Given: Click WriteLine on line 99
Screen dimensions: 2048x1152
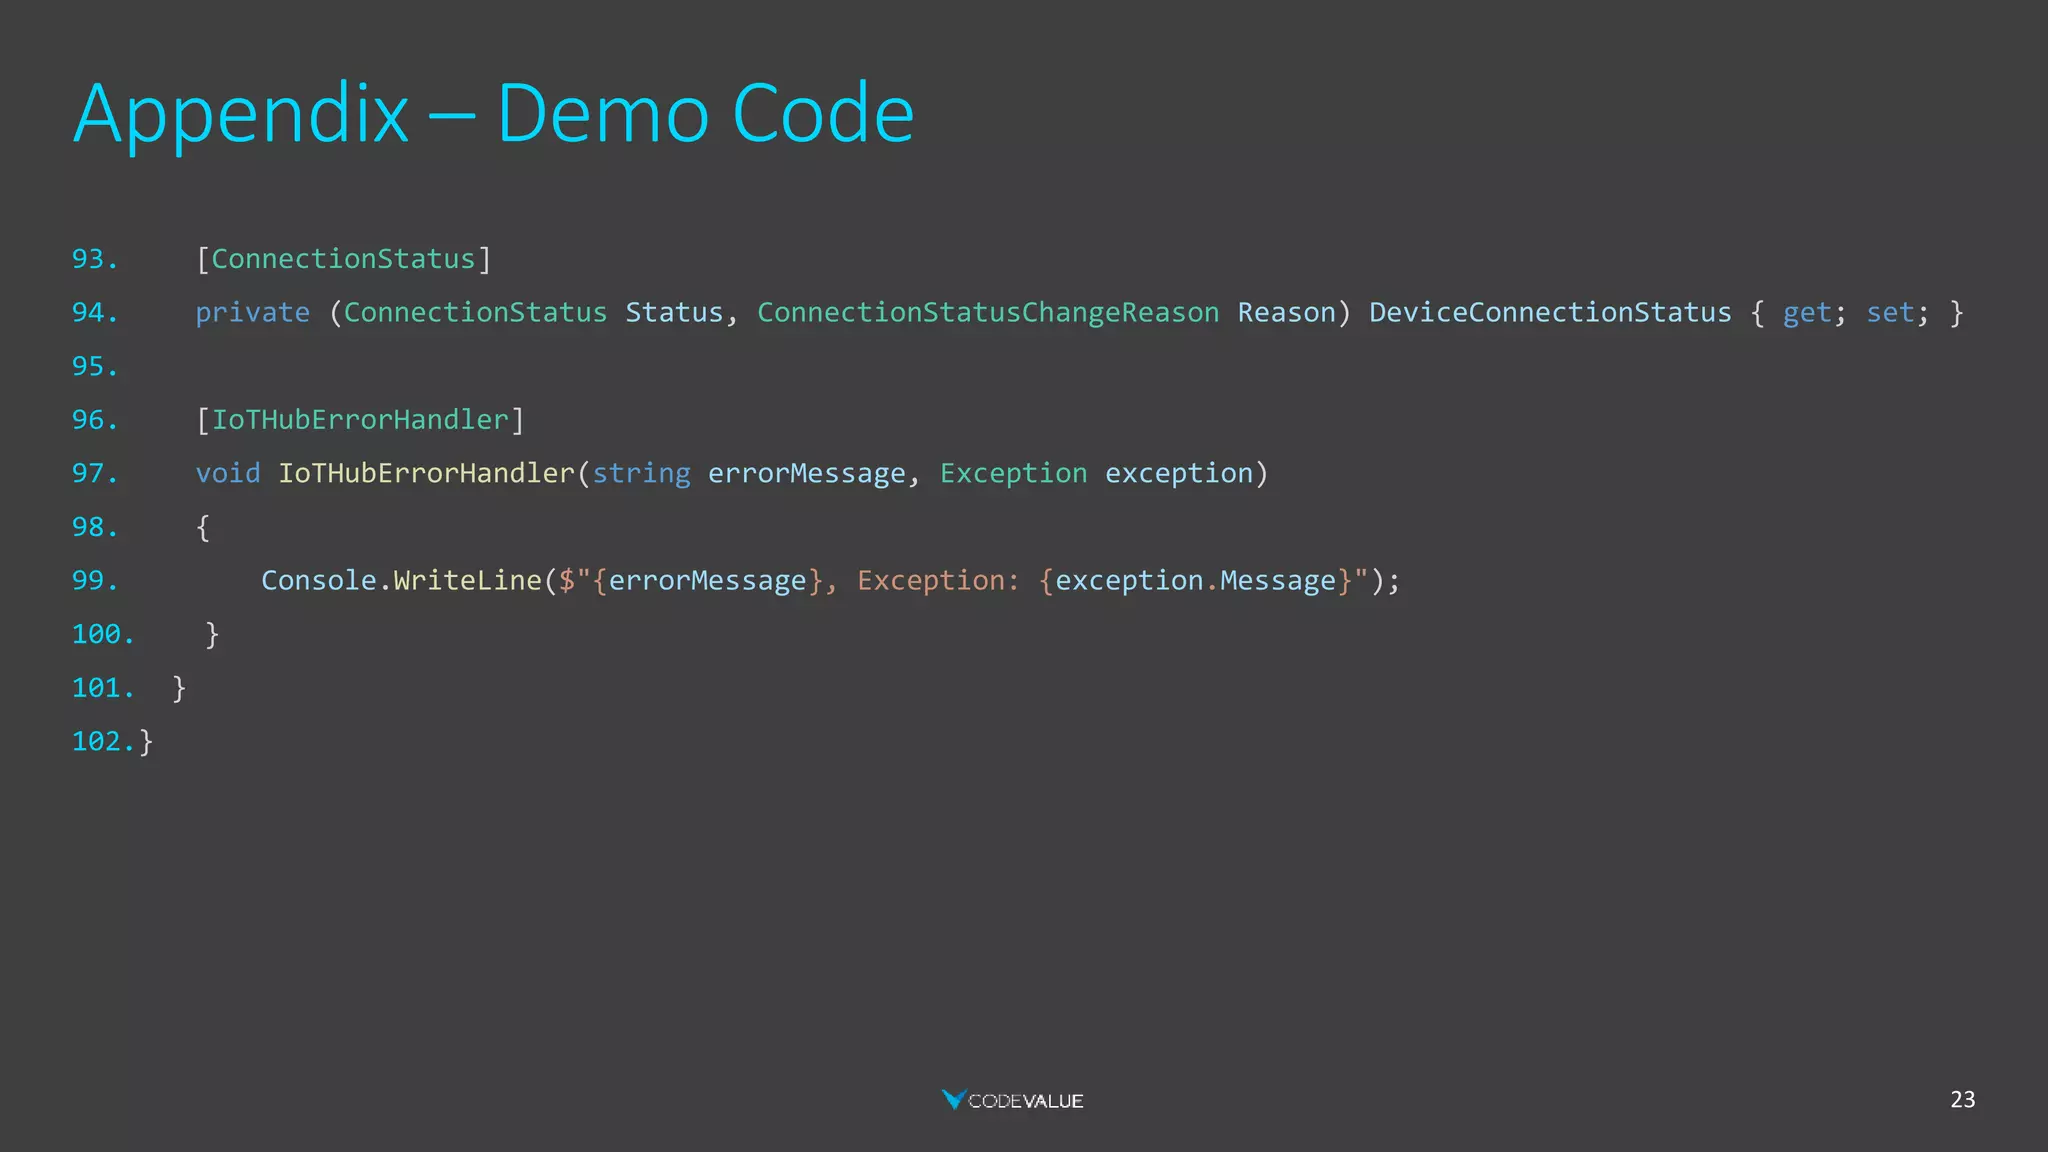Looking at the screenshot, I should (467, 580).
